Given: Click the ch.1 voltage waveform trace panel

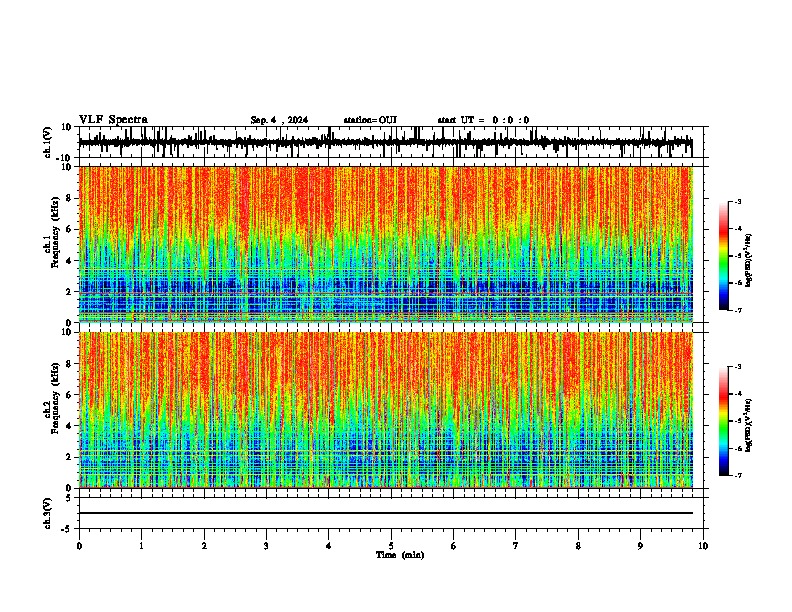Looking at the screenshot, I should pyautogui.click(x=391, y=142).
